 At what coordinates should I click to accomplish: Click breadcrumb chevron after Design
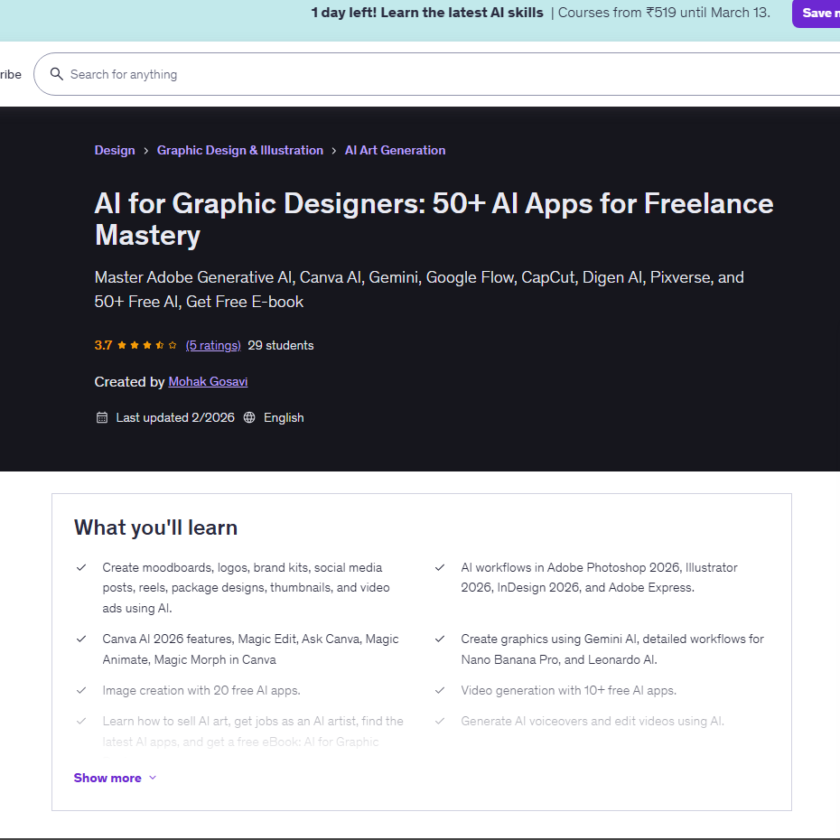click(x=146, y=151)
